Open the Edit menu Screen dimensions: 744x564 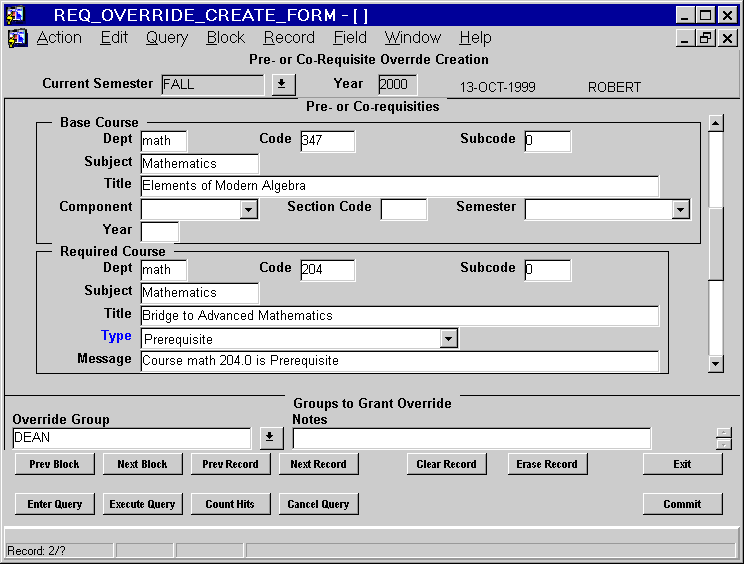pyautogui.click(x=114, y=37)
